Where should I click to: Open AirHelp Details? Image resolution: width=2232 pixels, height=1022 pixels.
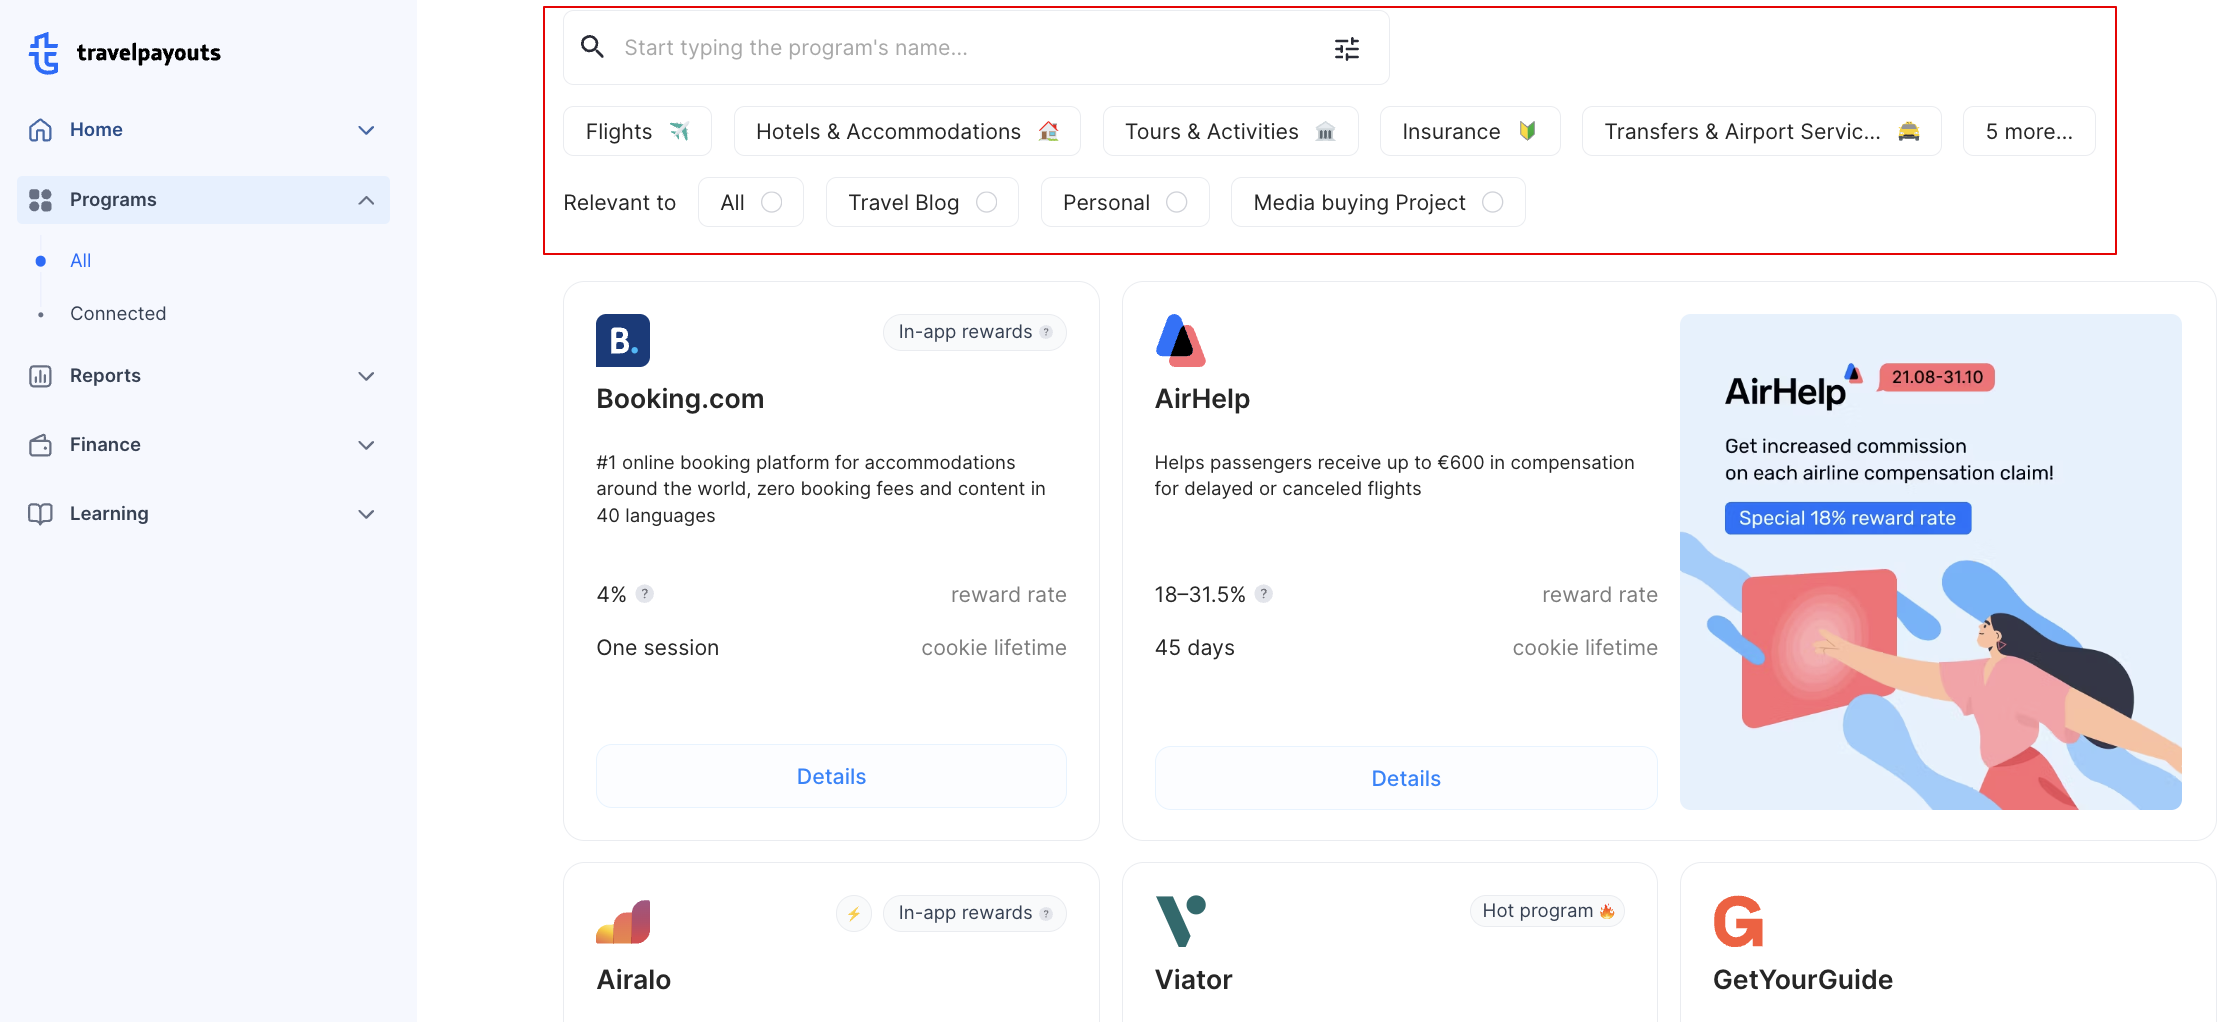pos(1406,778)
